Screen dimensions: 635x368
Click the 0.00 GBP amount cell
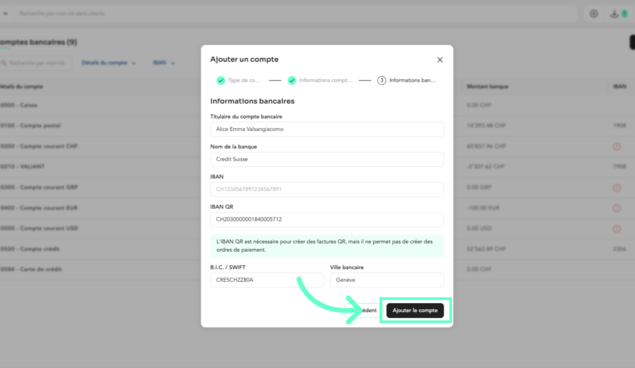pos(479,187)
